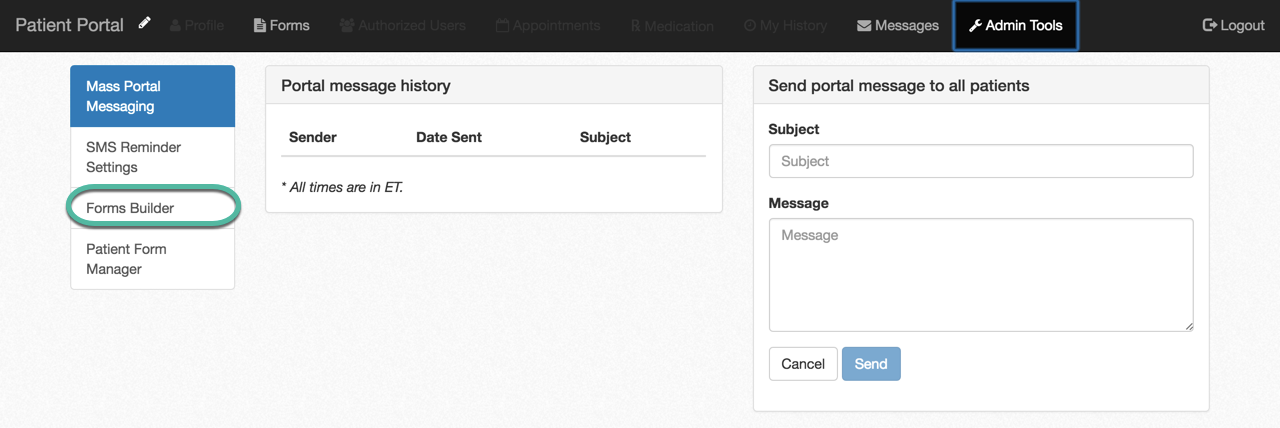The image size is (1280, 428).
Task: Open Patient Form Manager
Action: click(x=152, y=259)
